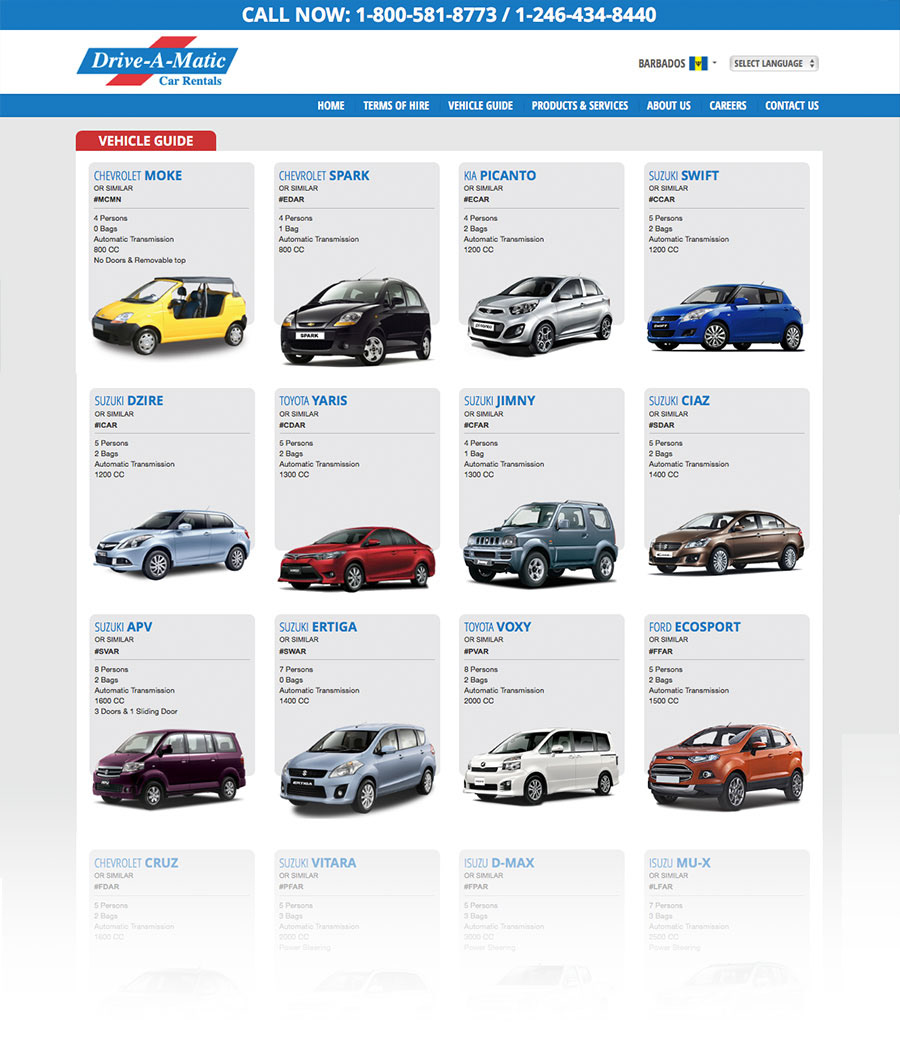Click the #SDAR vehicle code

[x=661, y=425]
